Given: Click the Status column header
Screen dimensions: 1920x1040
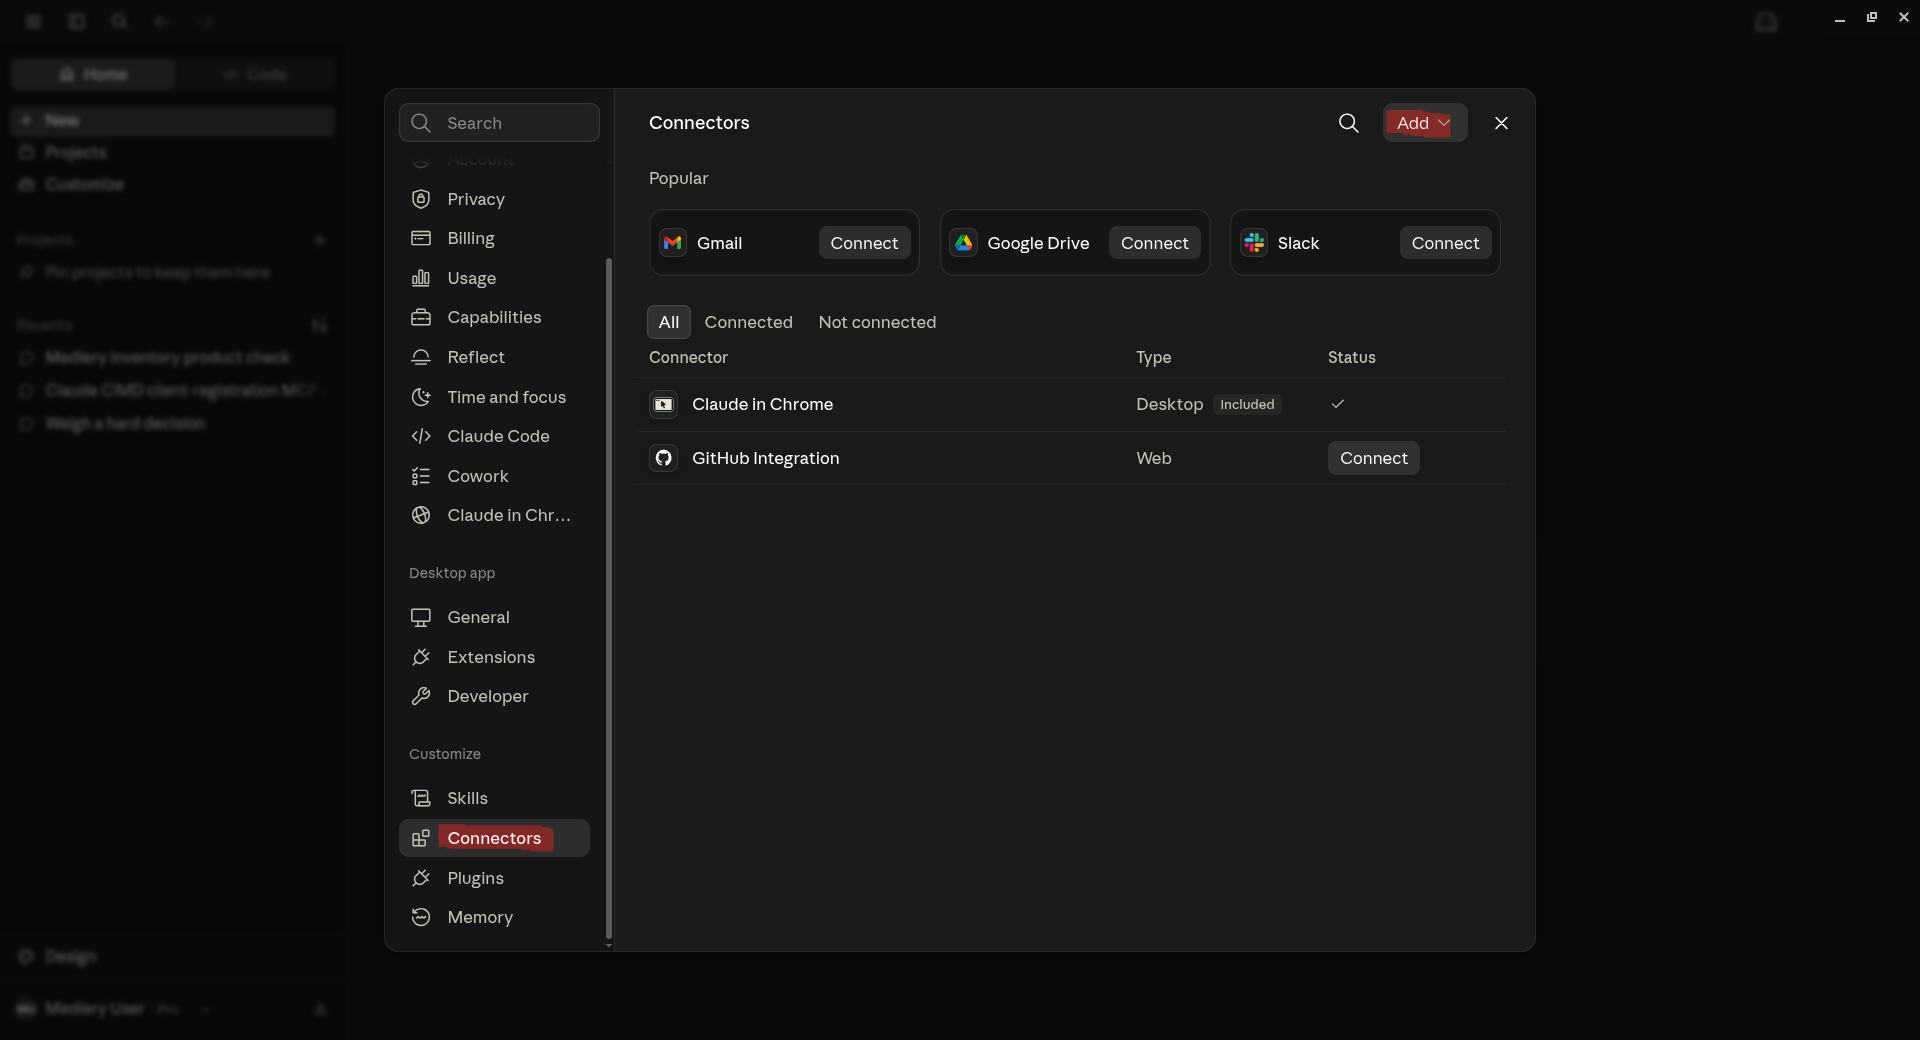Looking at the screenshot, I should (1351, 357).
